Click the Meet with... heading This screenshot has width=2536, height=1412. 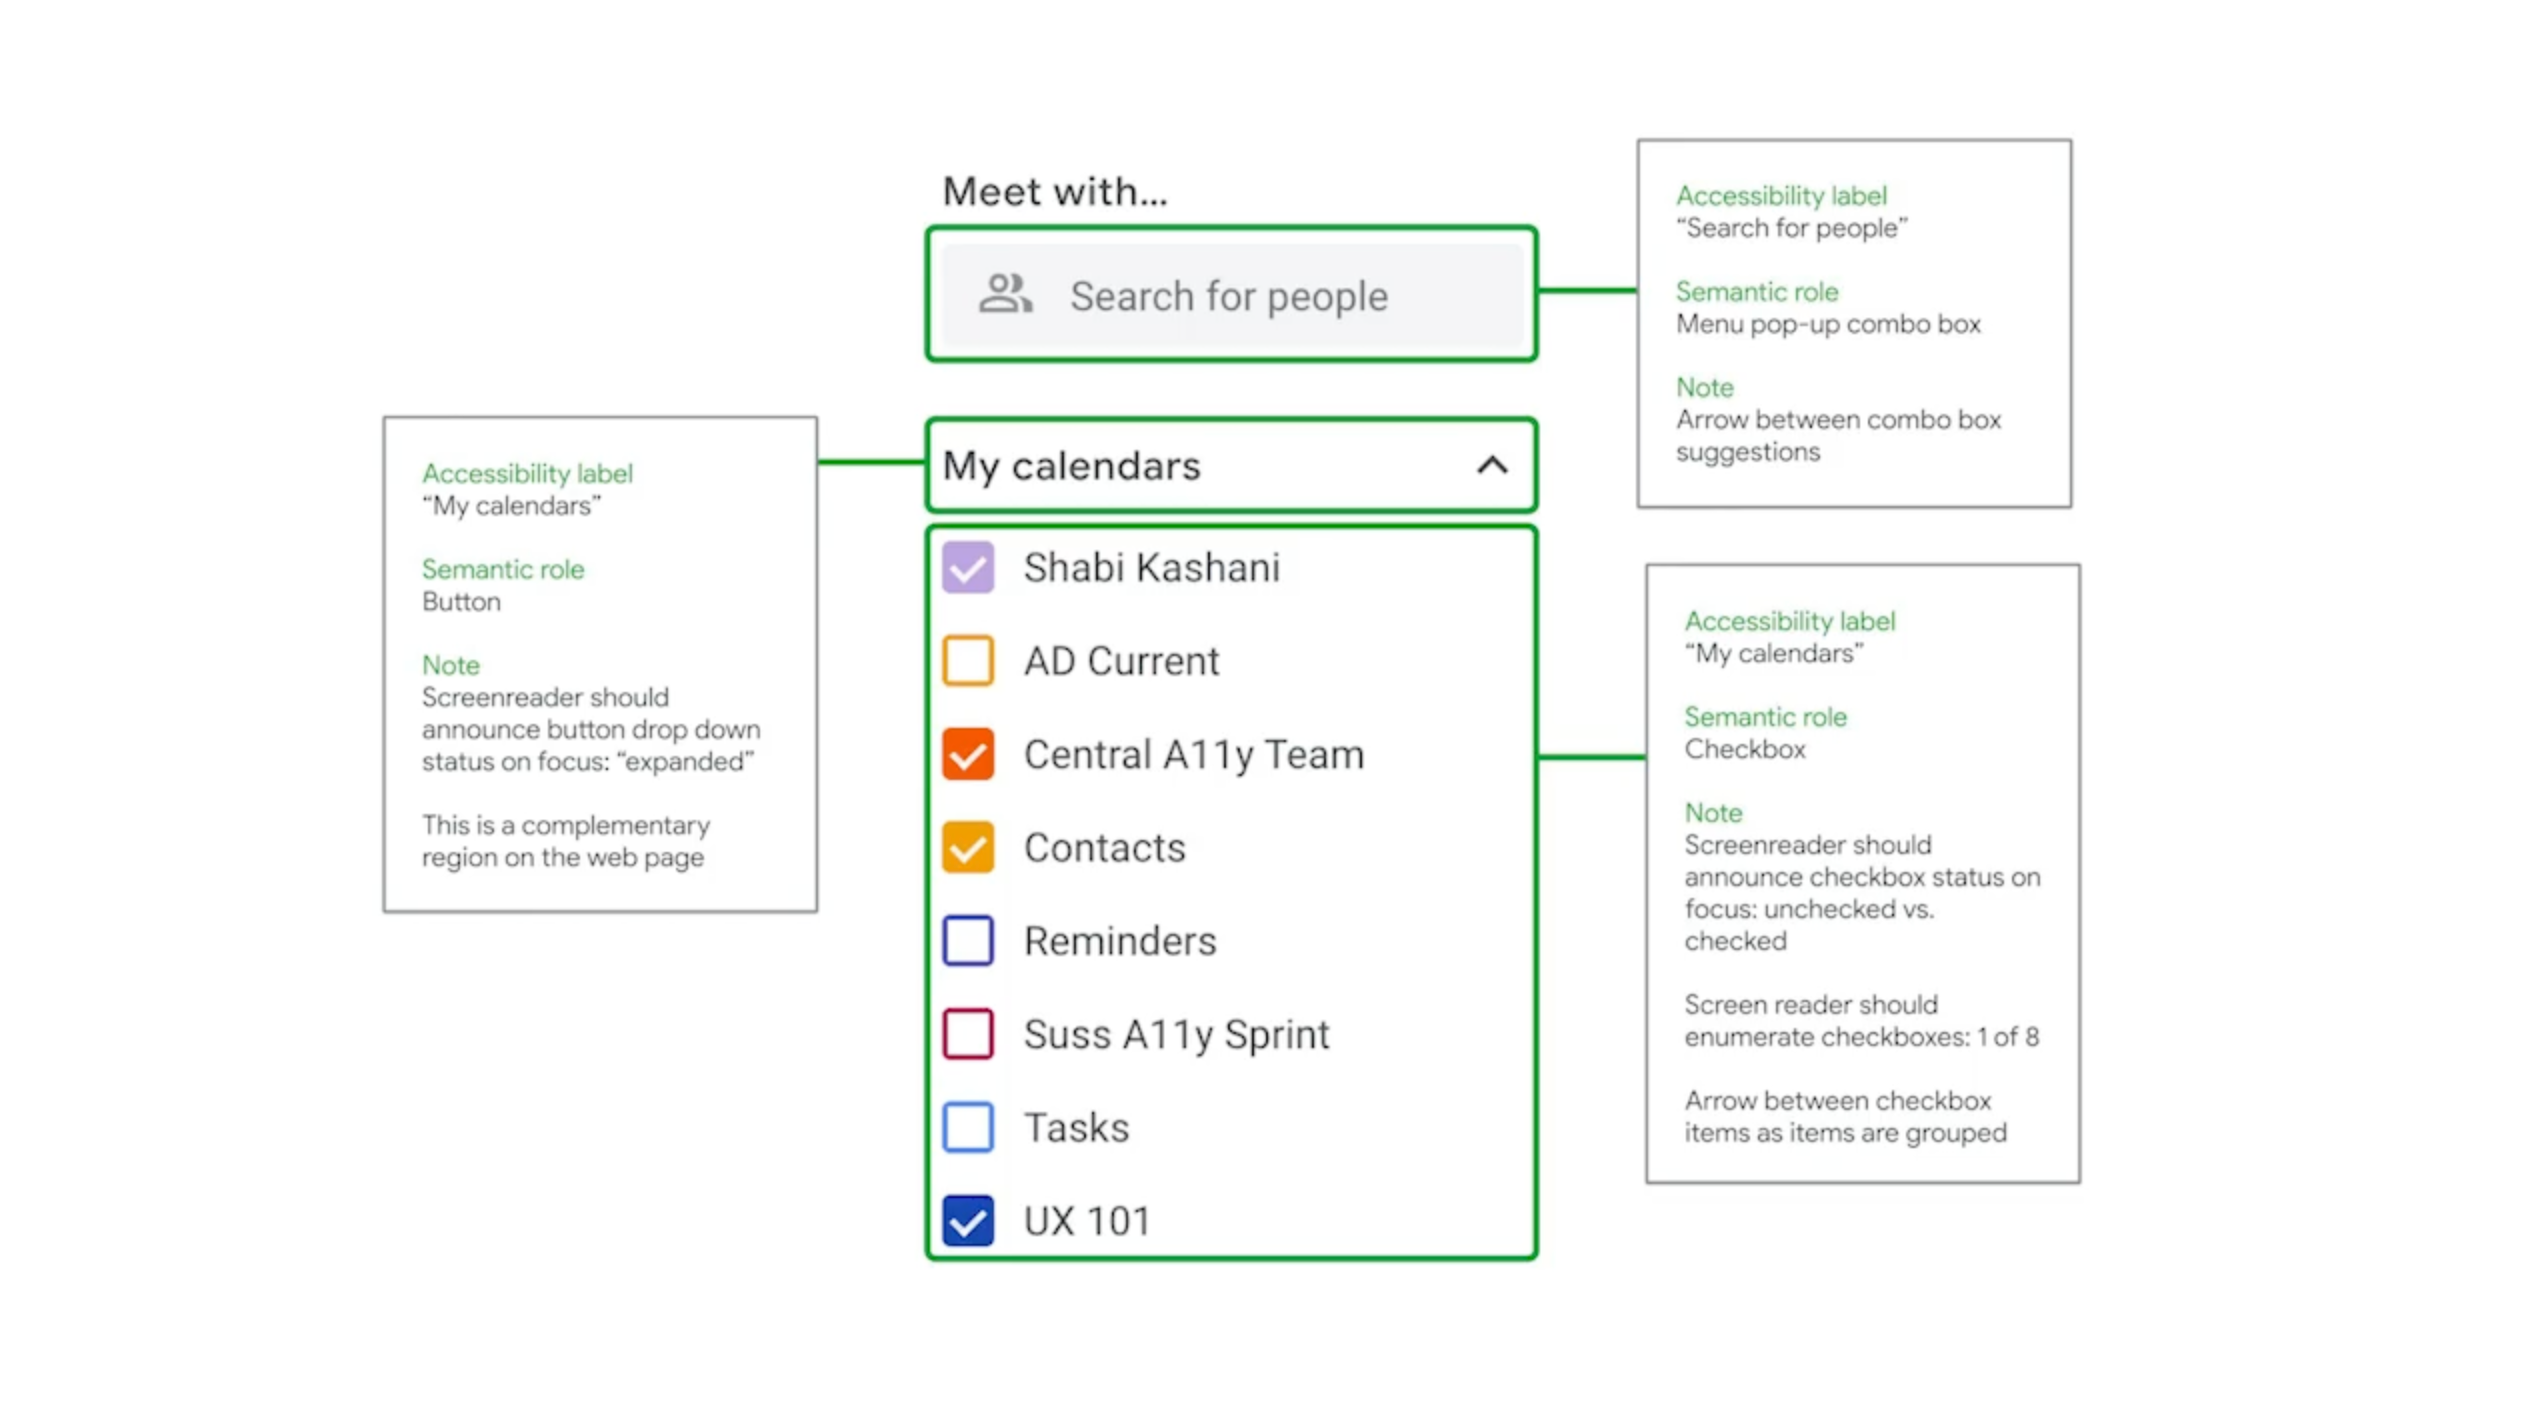(1054, 191)
